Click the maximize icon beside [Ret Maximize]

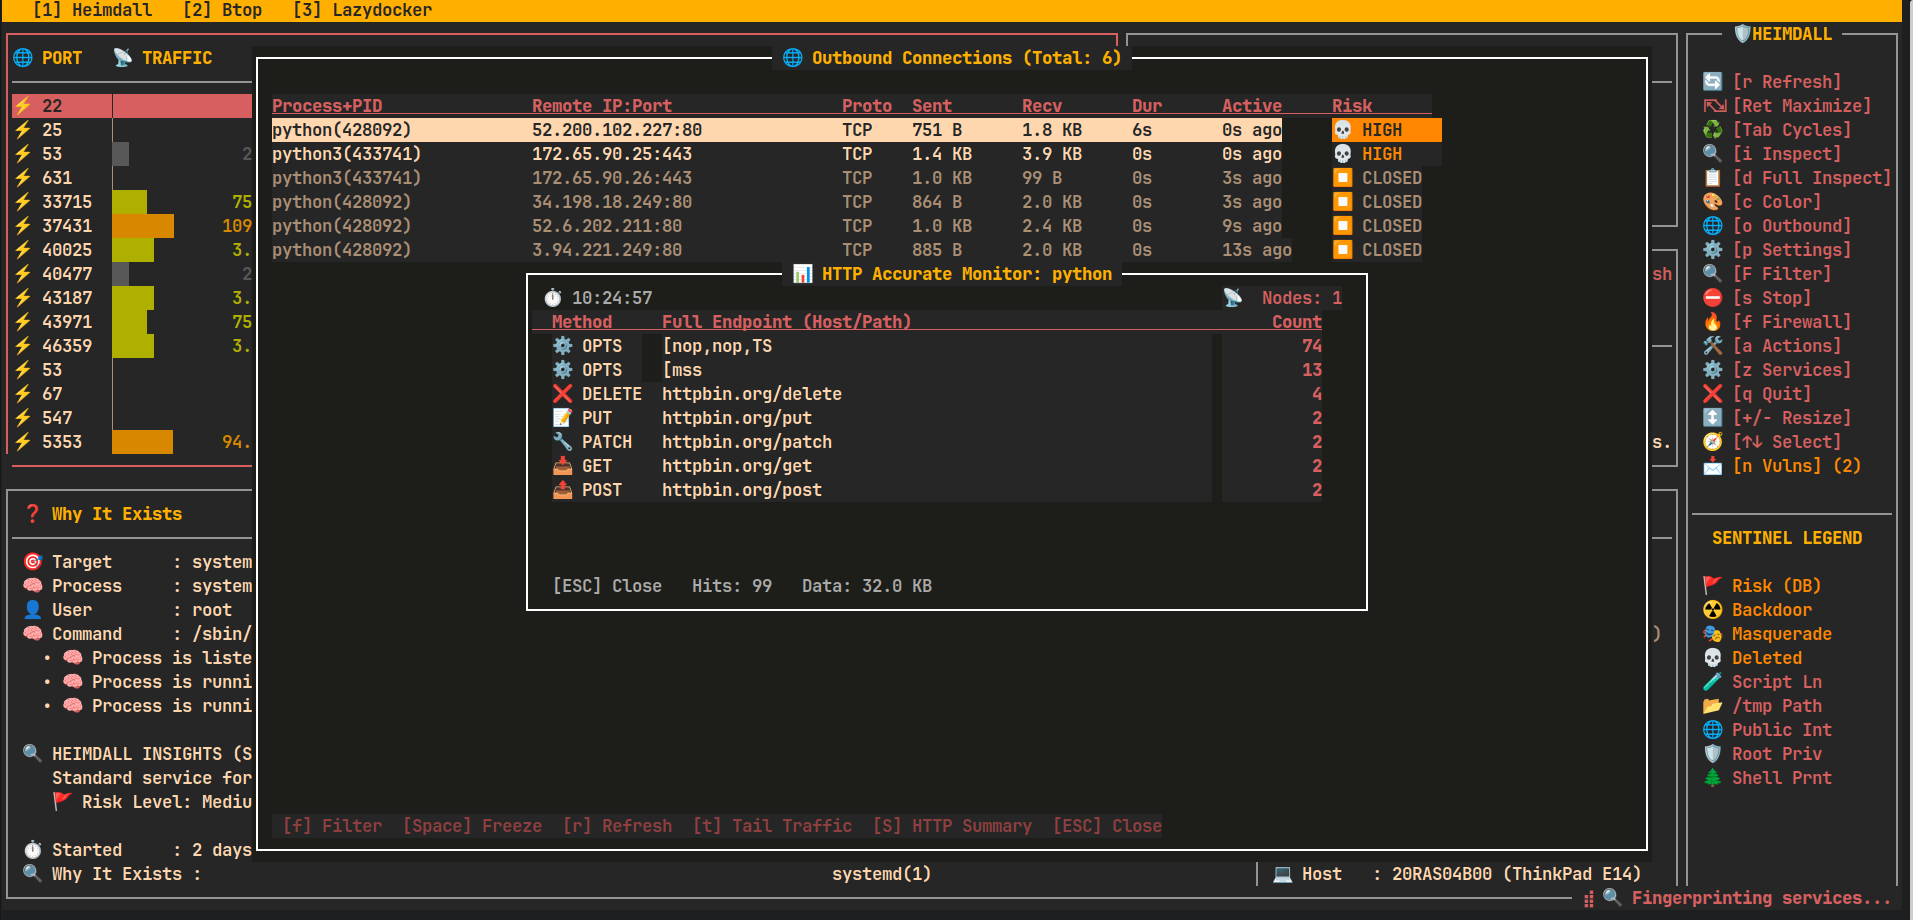pos(1714,106)
